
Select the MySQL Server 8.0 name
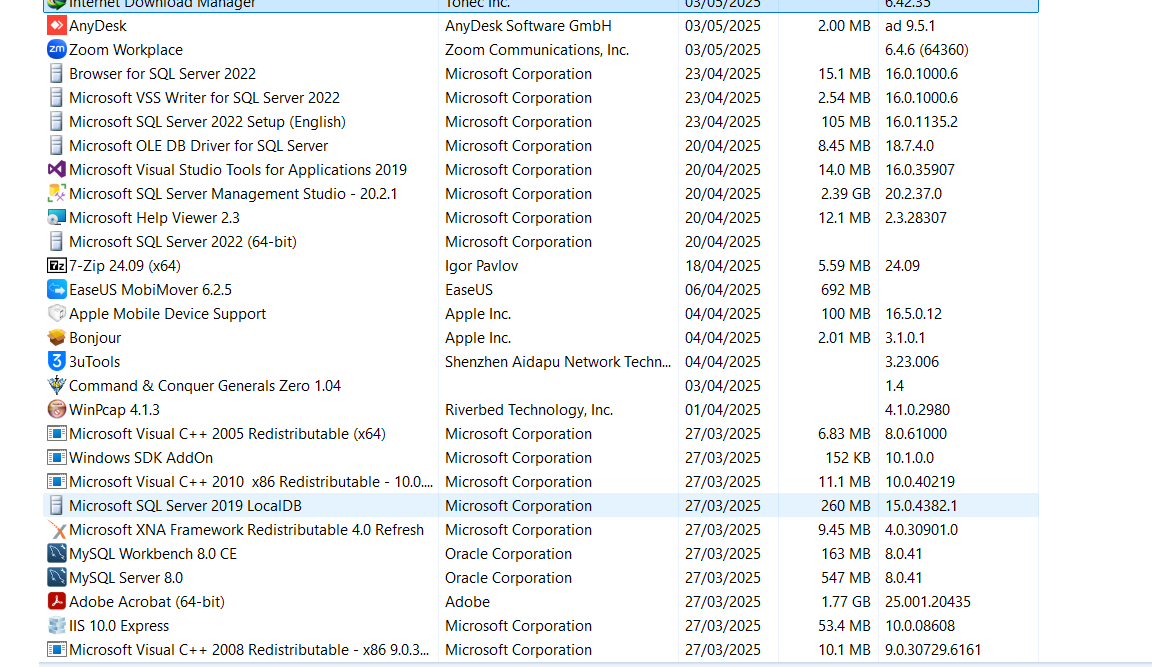click(x=126, y=577)
